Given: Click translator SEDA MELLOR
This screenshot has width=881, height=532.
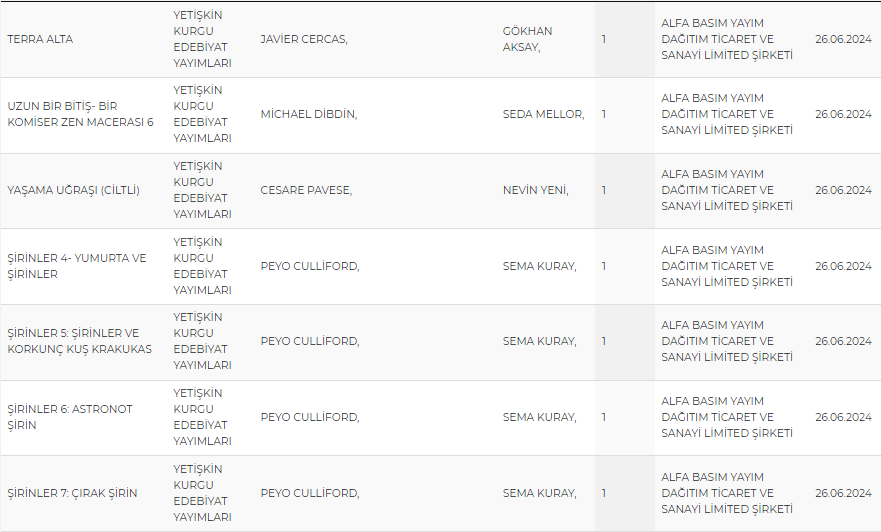Looking at the screenshot, I should (543, 114).
